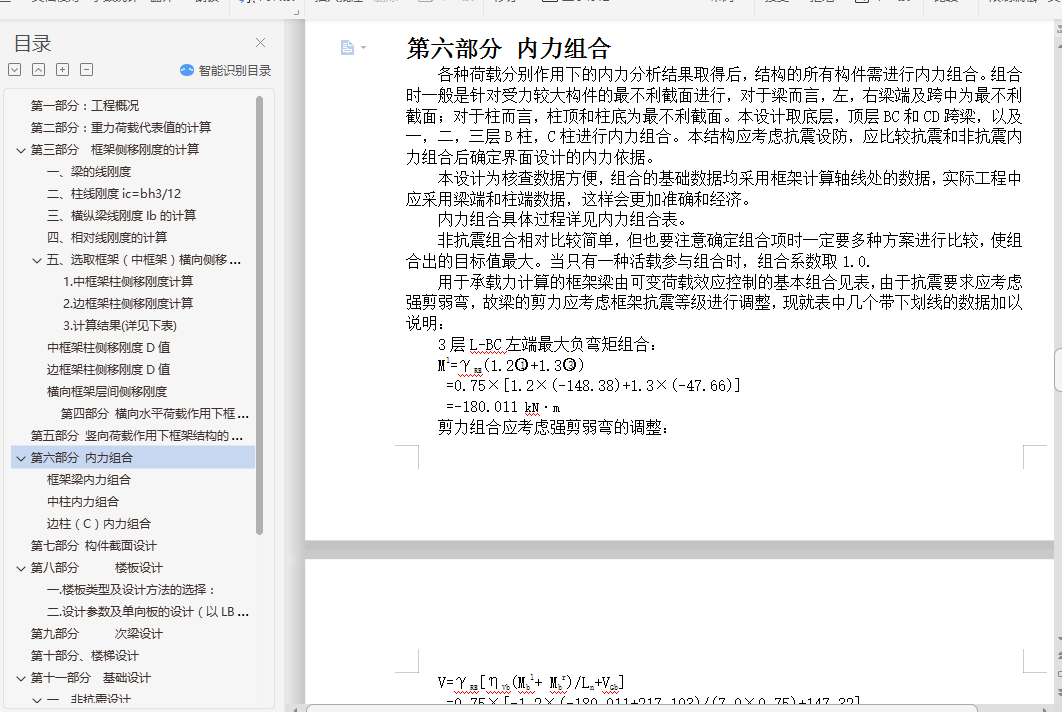Select 边柱(C)内力组合 outline entry
The height and width of the screenshot is (712, 1062).
(x=99, y=524)
